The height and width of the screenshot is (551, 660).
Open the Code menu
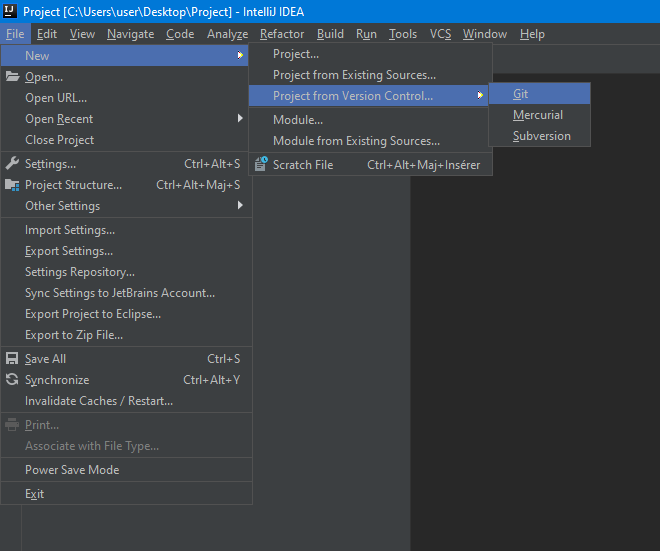[180, 34]
